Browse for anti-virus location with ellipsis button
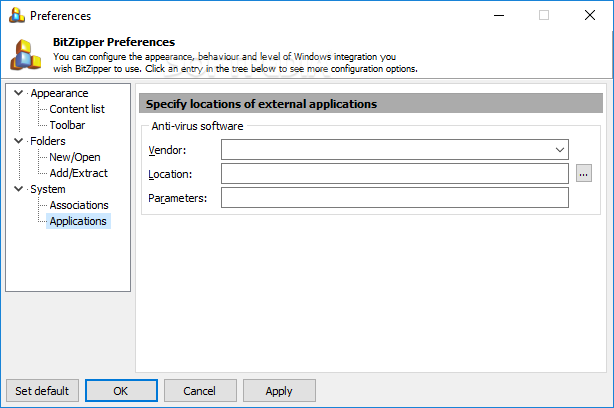 [x=583, y=173]
